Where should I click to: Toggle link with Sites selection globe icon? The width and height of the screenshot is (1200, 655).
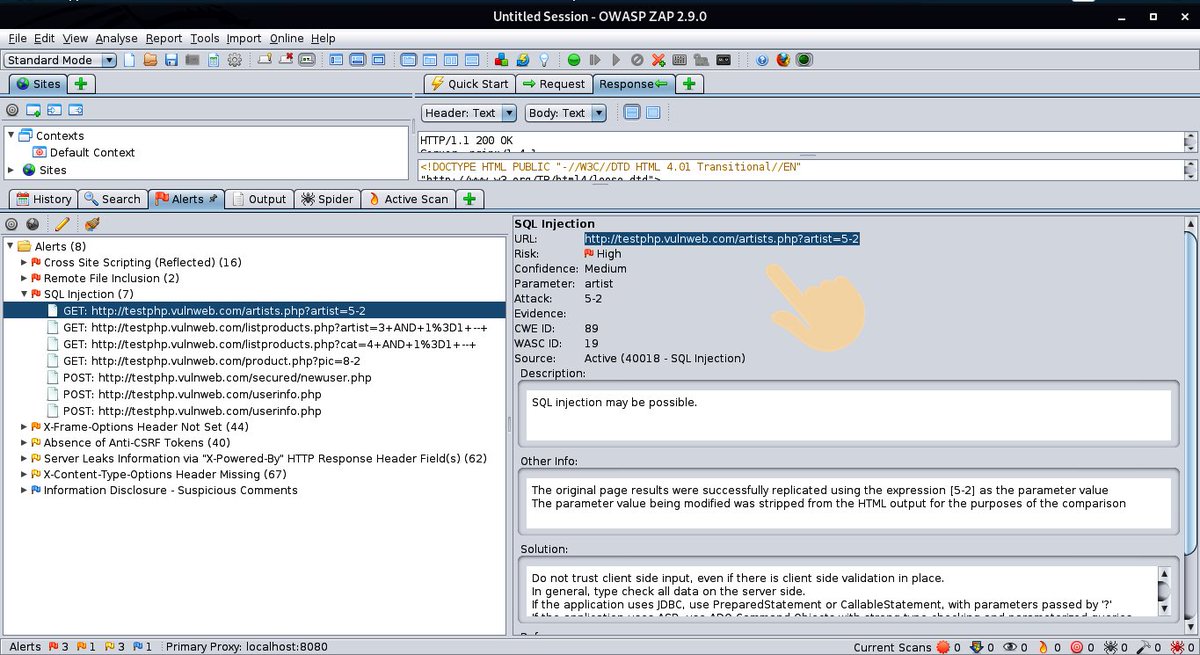[x=33, y=224]
